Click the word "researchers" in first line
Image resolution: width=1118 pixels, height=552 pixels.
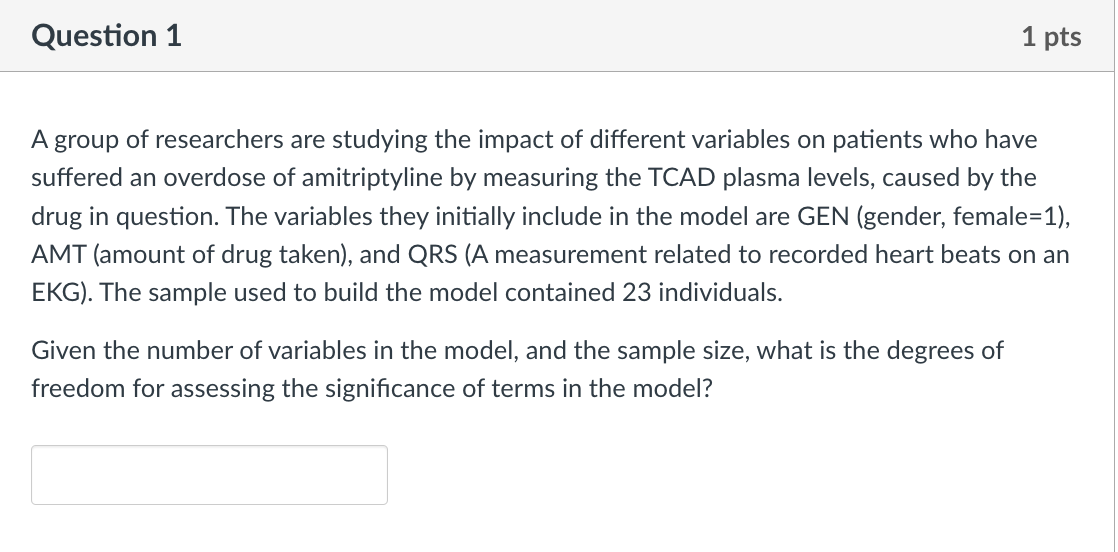pyautogui.click(x=218, y=139)
